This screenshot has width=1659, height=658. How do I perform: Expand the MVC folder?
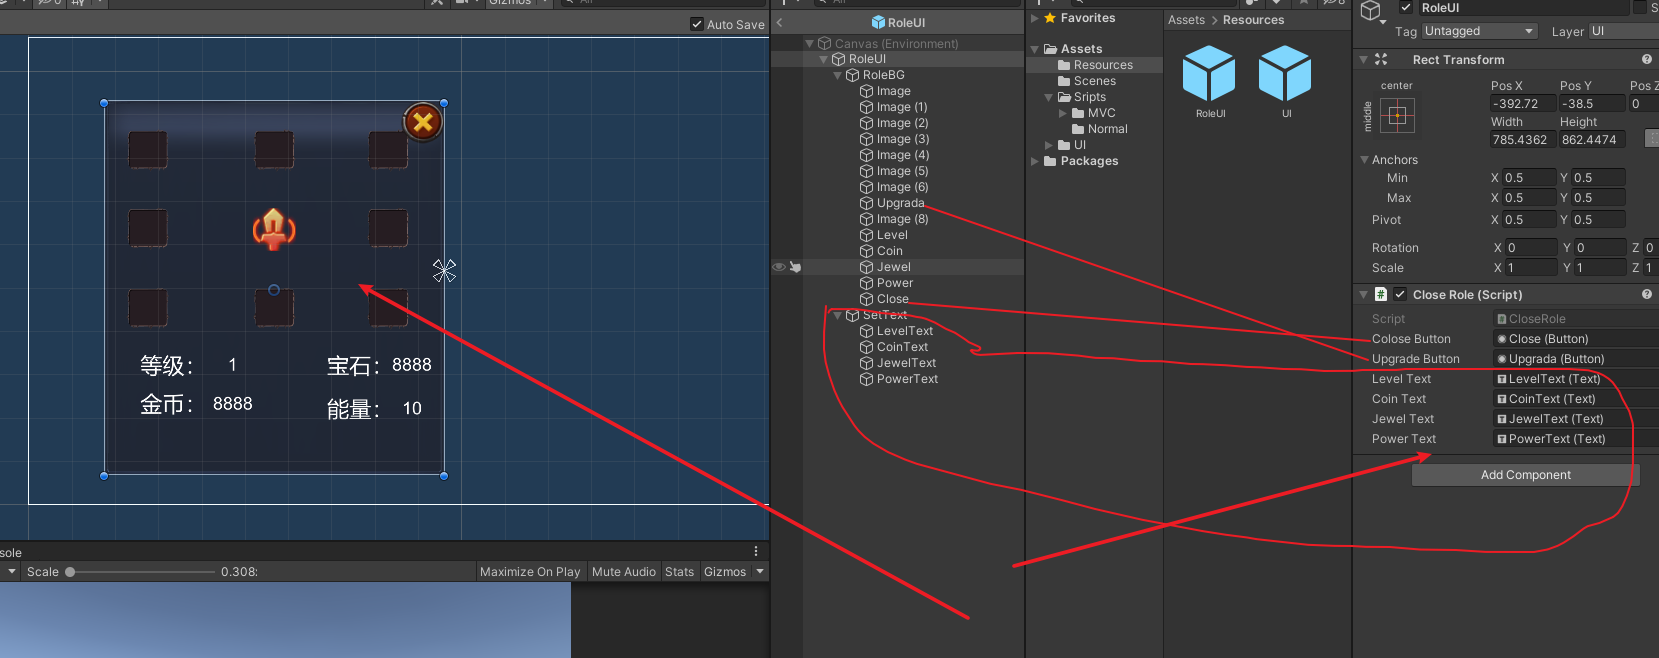click(x=1063, y=113)
